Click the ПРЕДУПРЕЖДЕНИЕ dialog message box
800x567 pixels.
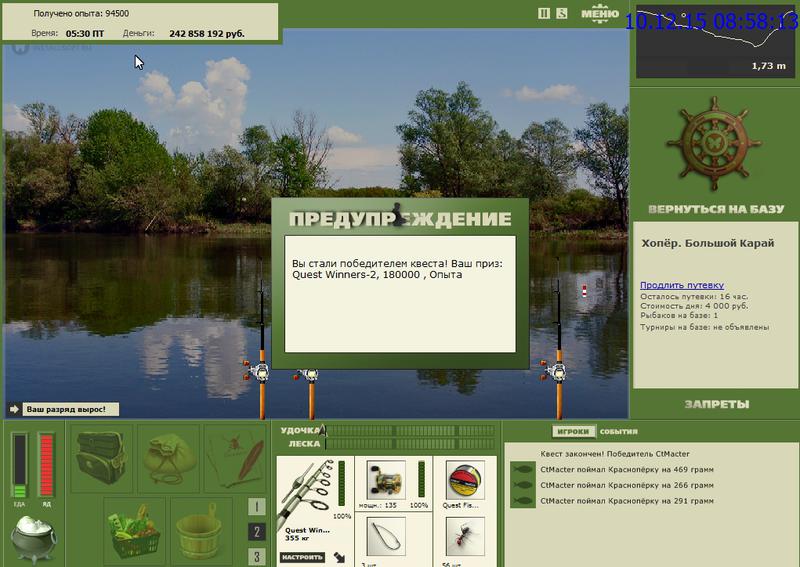pos(400,294)
